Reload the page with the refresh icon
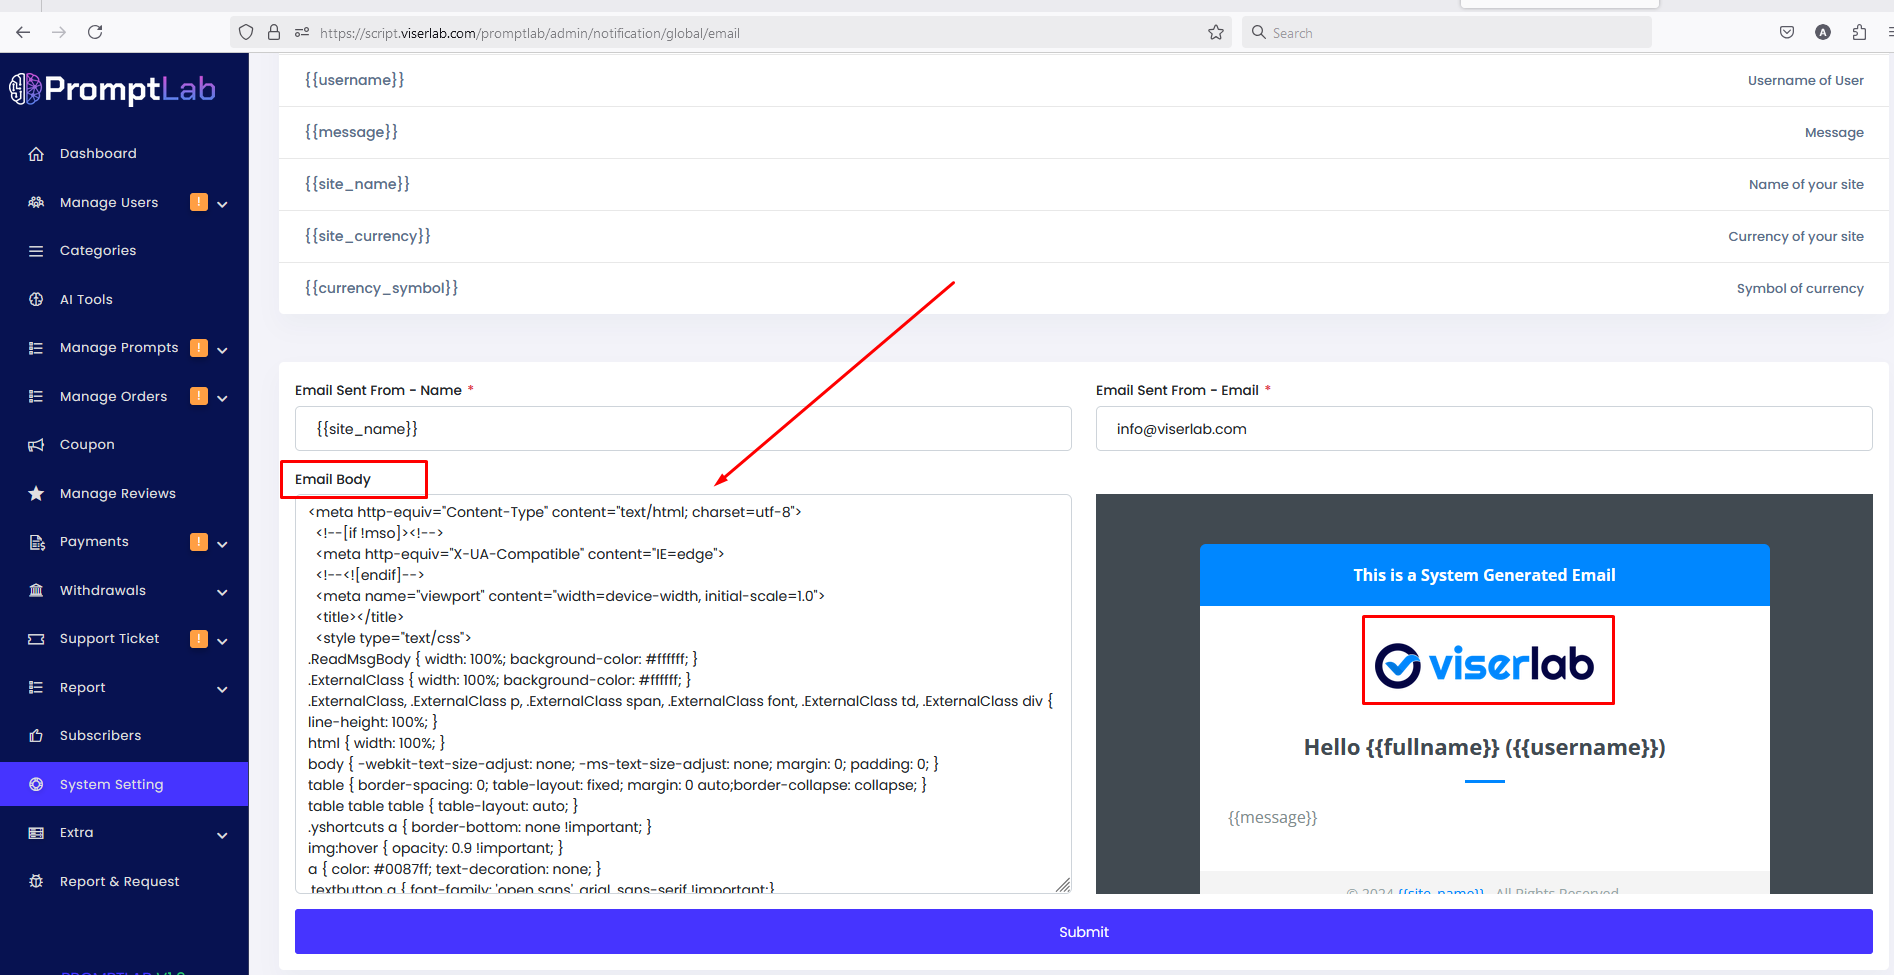This screenshot has height=975, width=1894. (x=95, y=33)
